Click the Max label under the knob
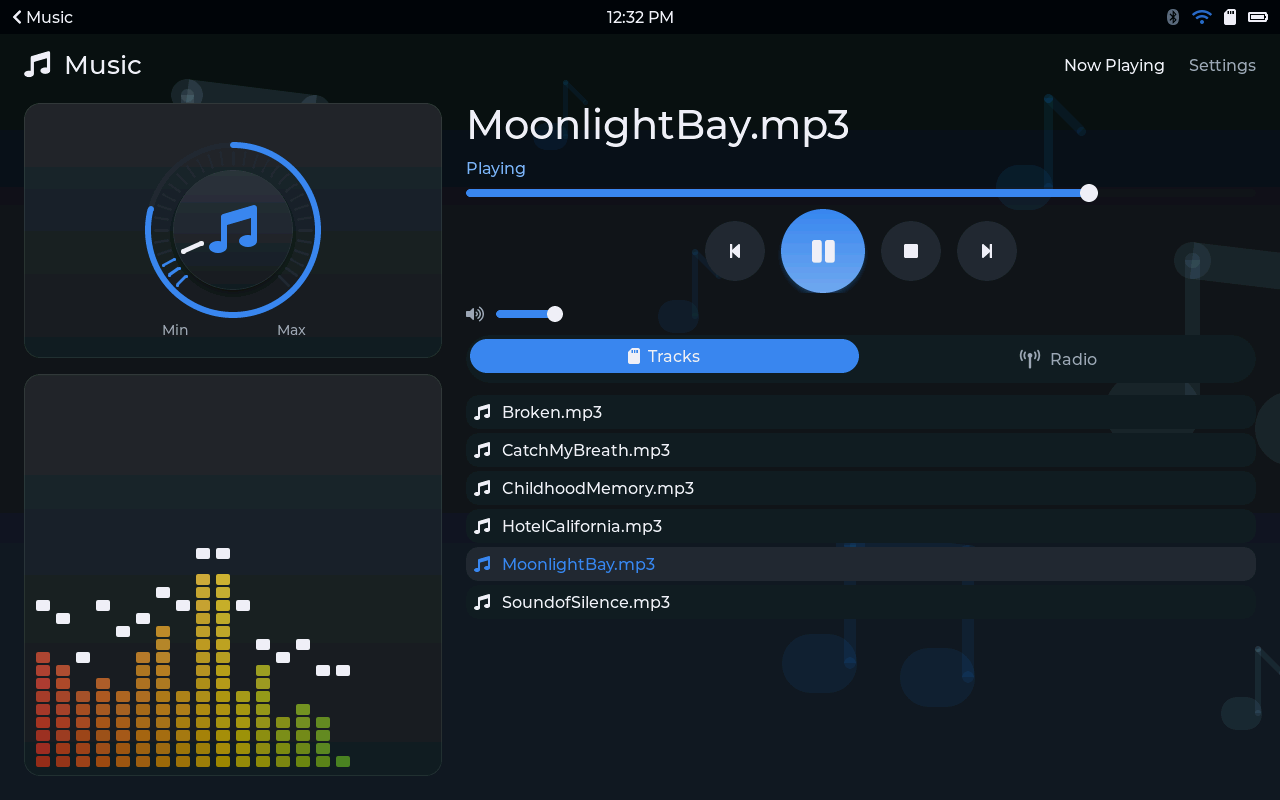The image size is (1280, 800). (291, 330)
